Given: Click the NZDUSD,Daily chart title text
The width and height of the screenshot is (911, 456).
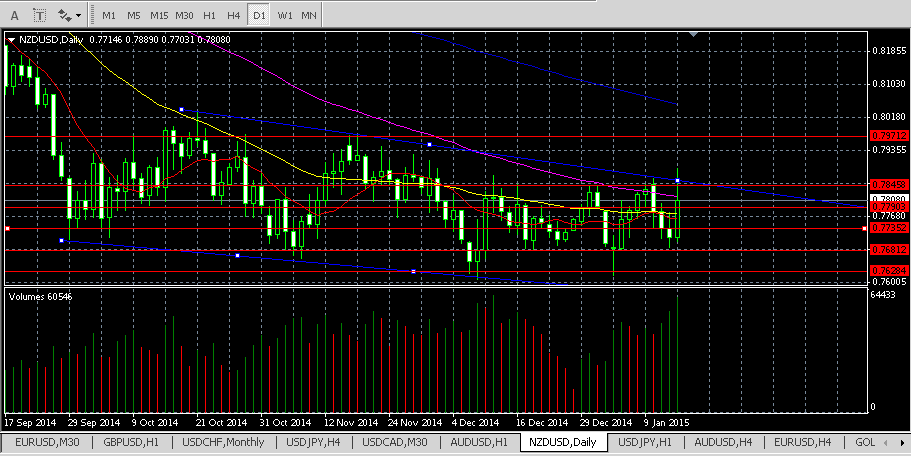Looking at the screenshot, I should tap(51, 40).
